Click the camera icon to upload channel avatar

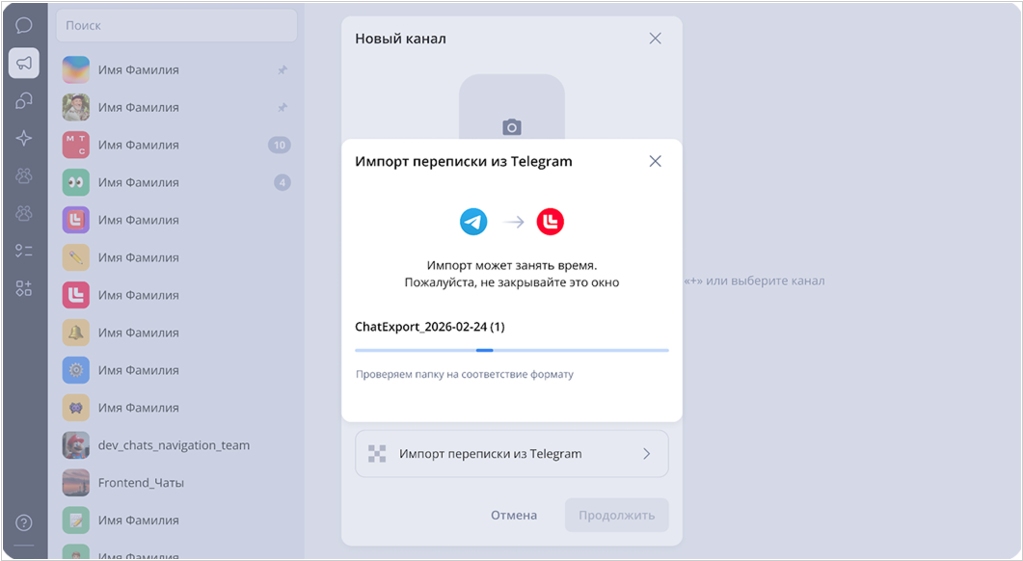512,127
